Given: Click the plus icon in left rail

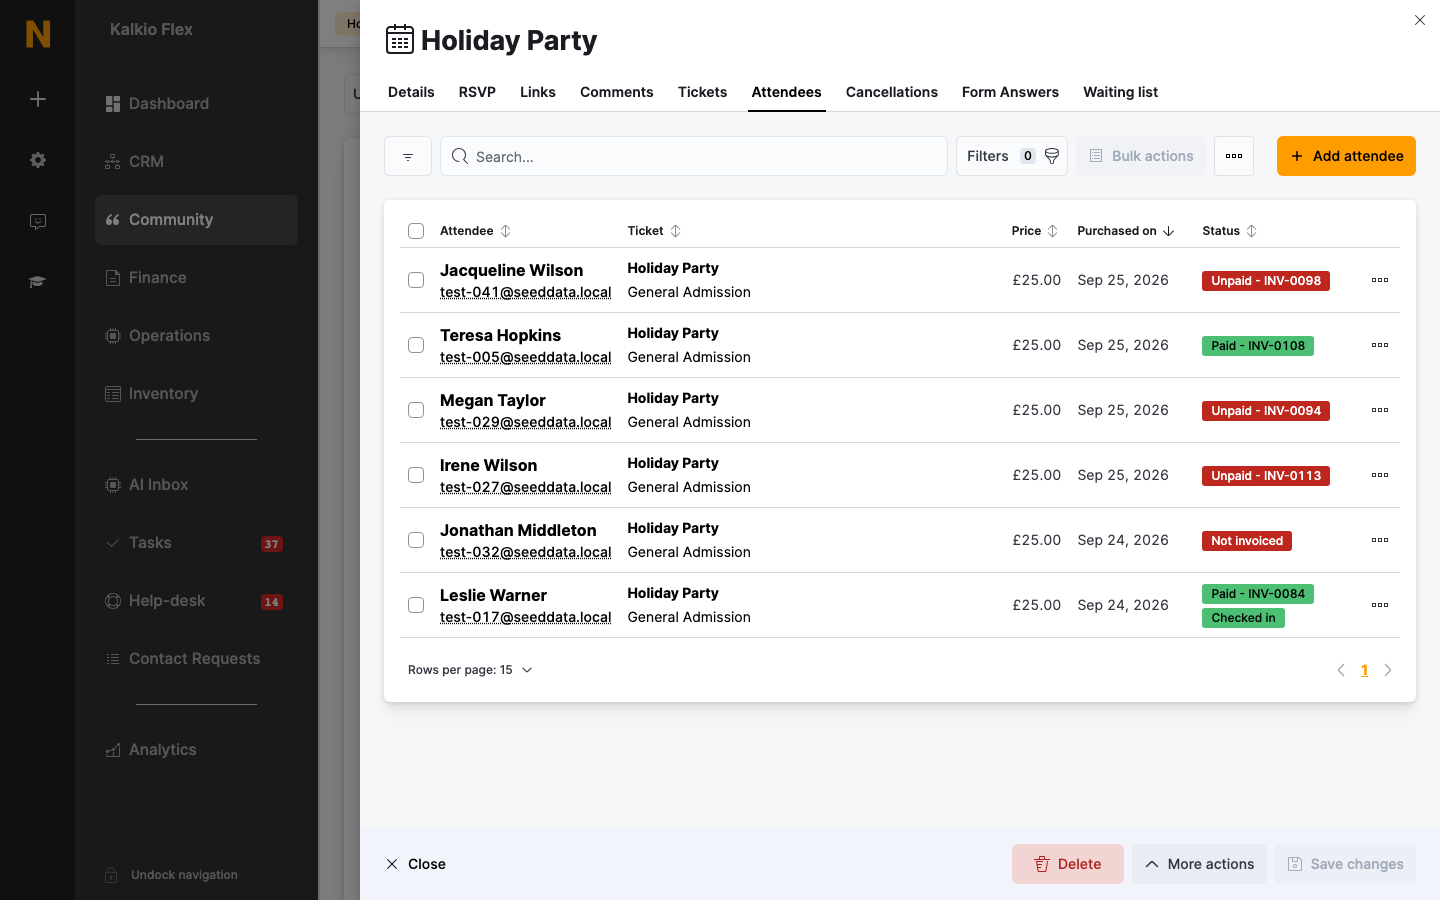Looking at the screenshot, I should 38,99.
